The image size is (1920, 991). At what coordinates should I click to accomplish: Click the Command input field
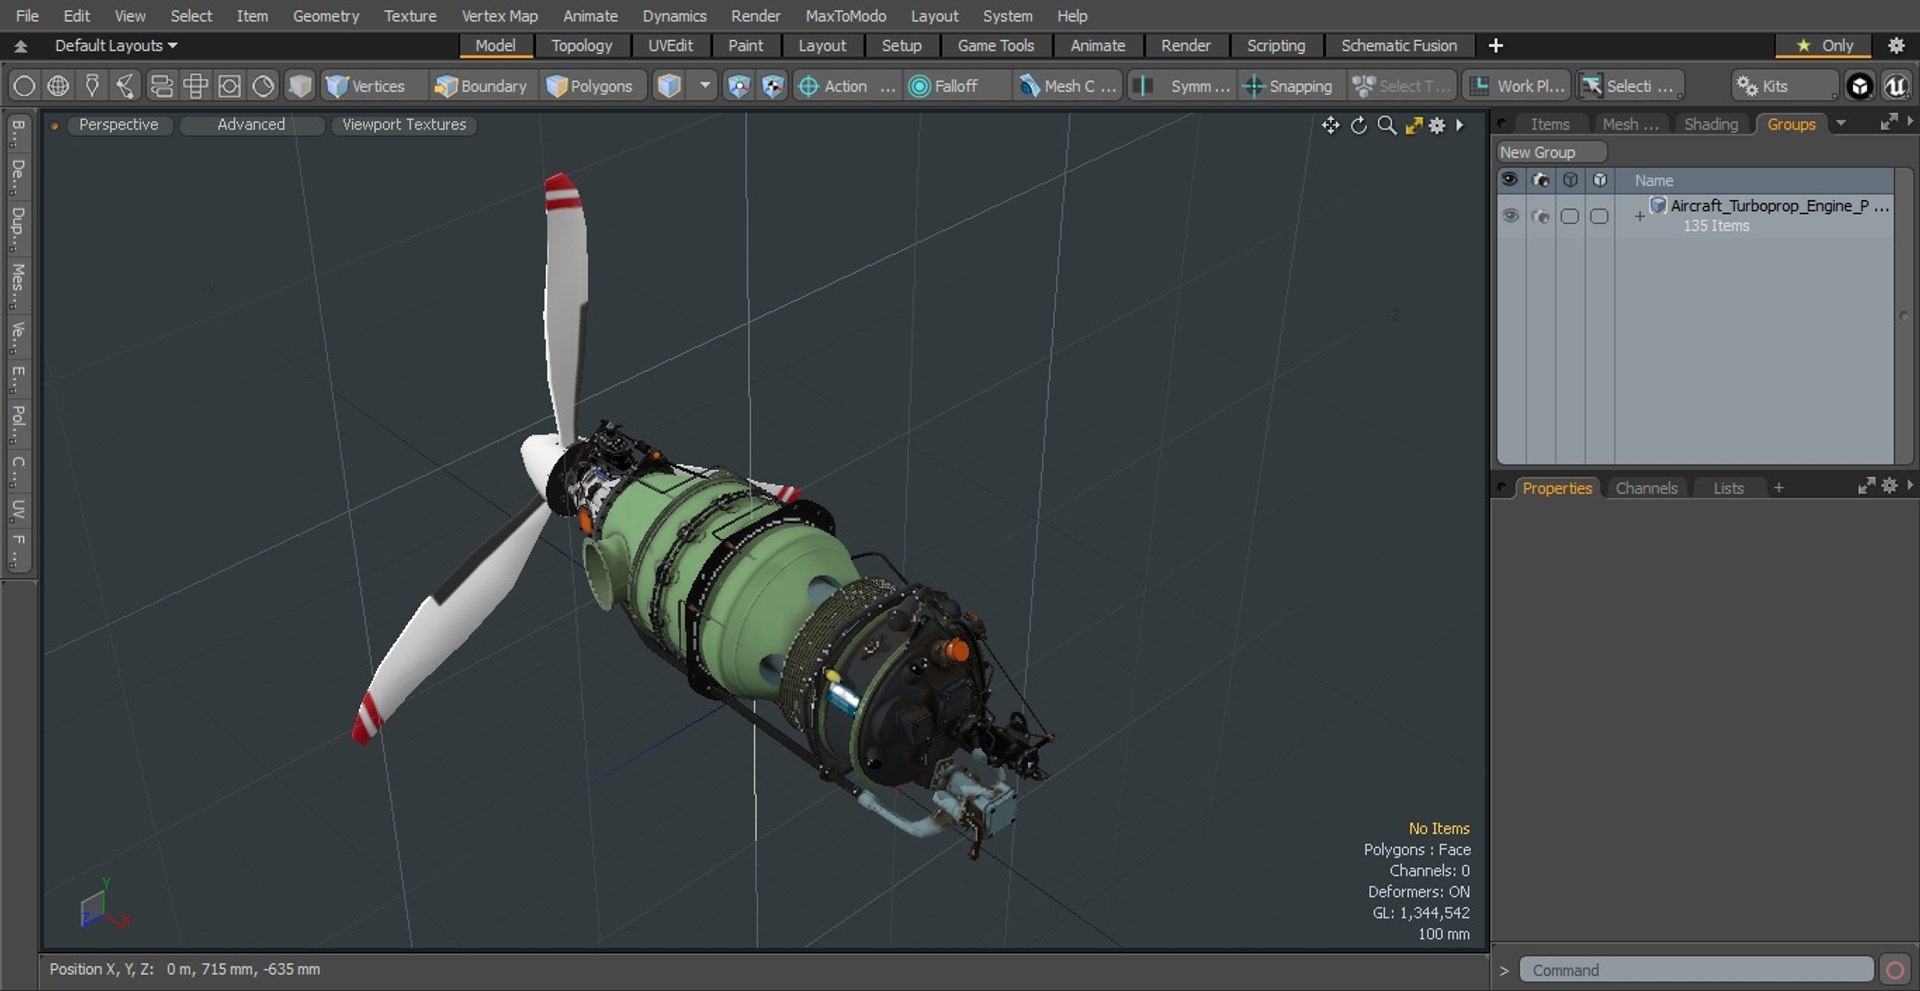coord(1696,970)
